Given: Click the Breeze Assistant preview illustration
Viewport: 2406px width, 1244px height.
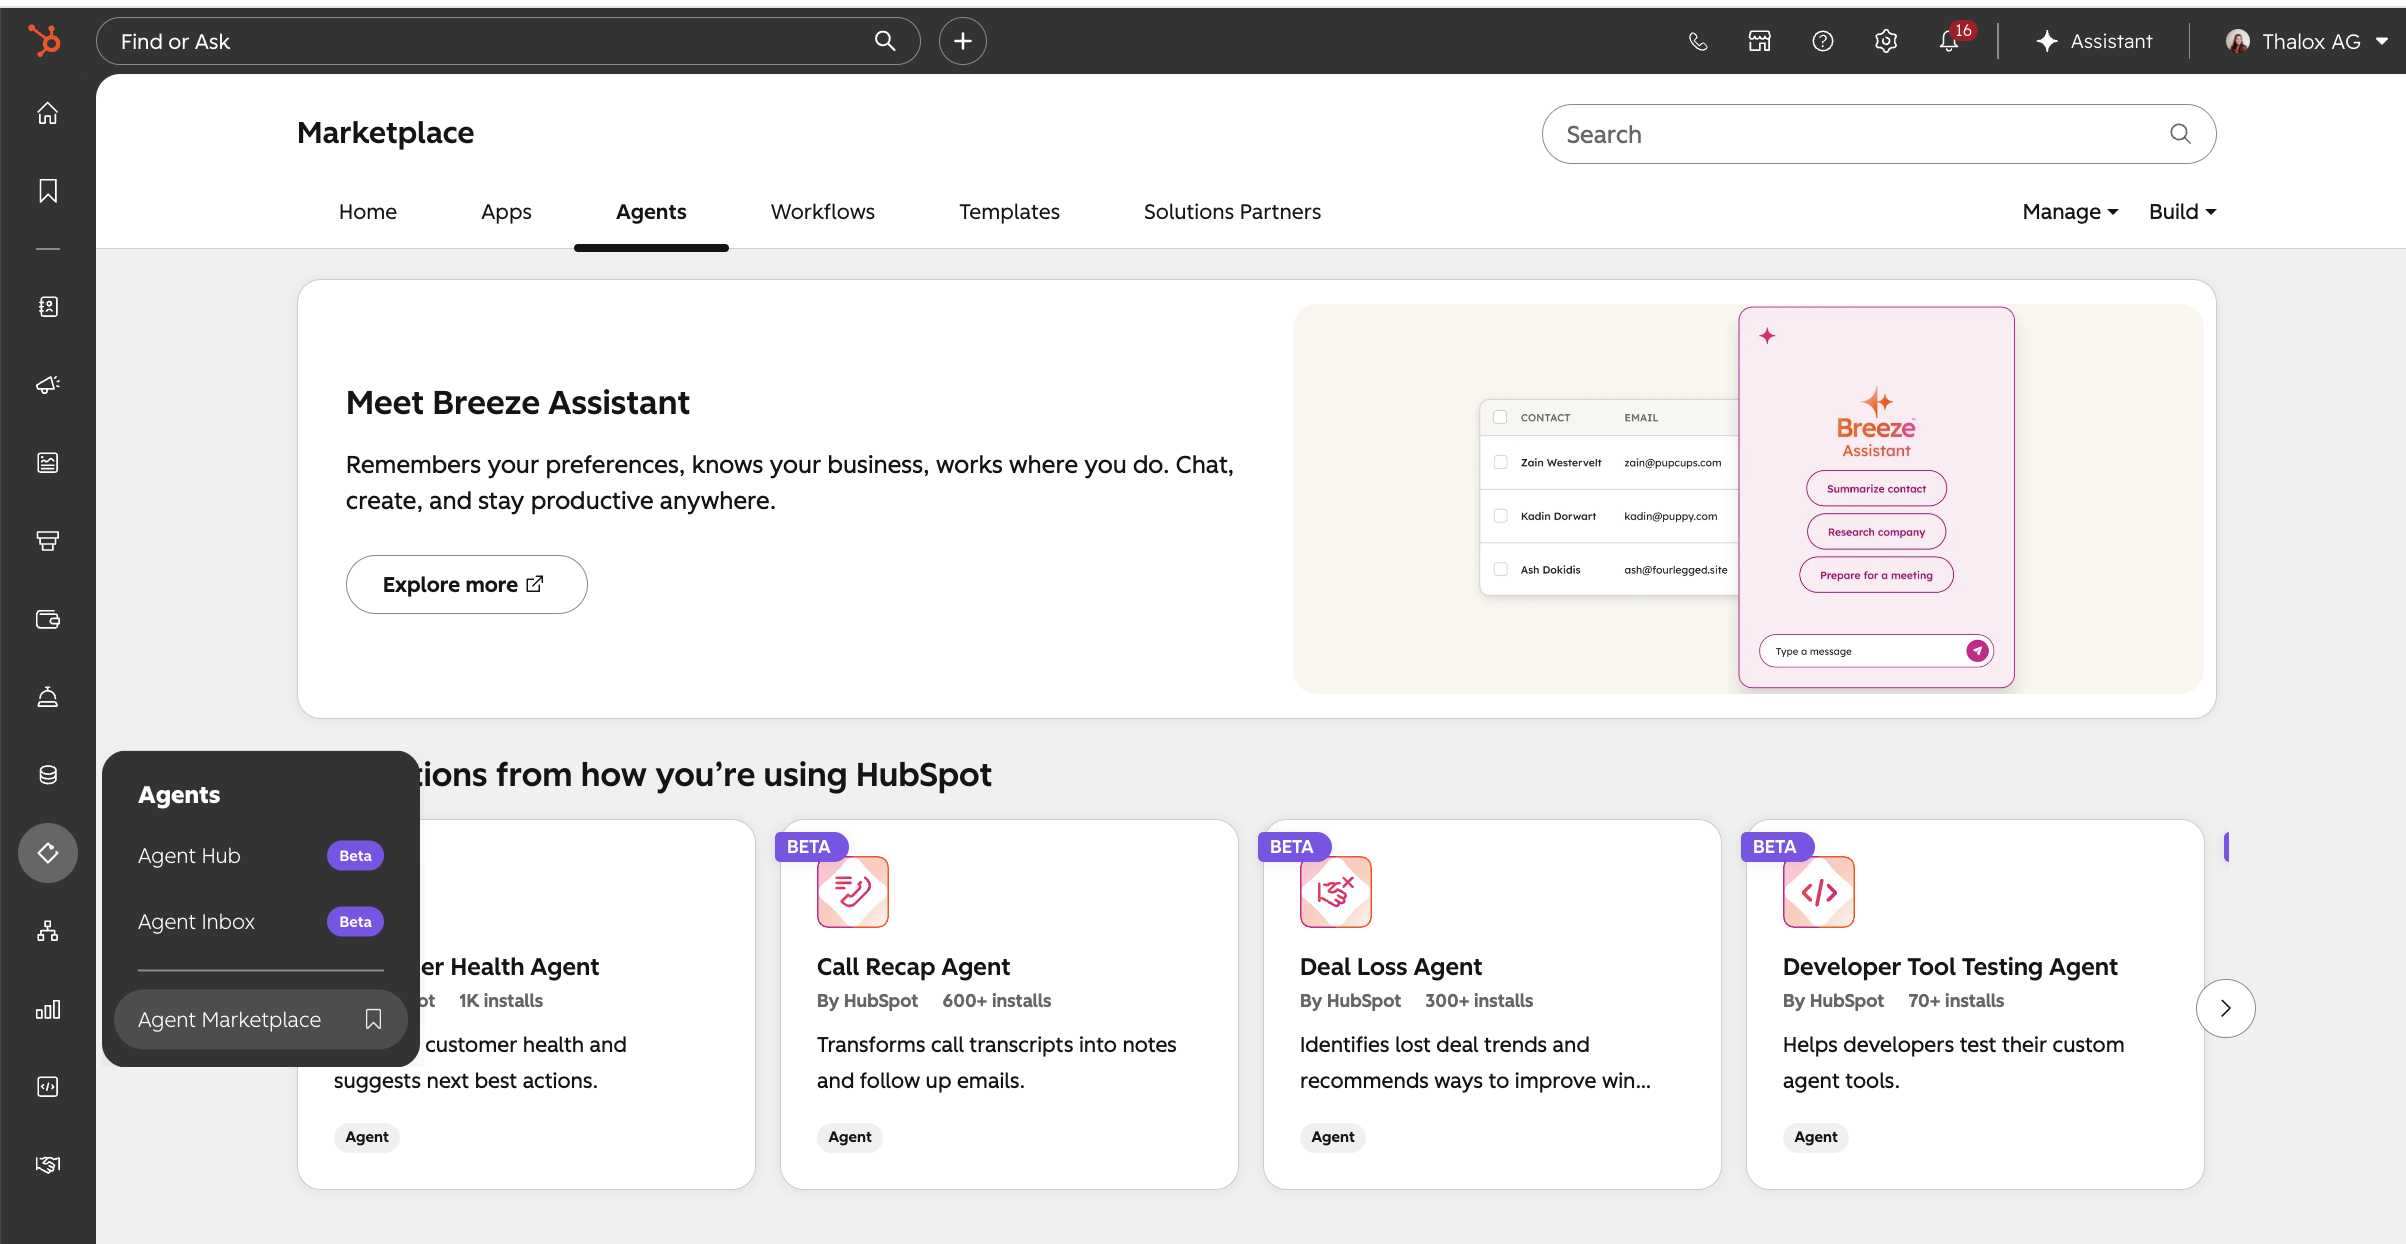Looking at the screenshot, I should coord(1748,498).
